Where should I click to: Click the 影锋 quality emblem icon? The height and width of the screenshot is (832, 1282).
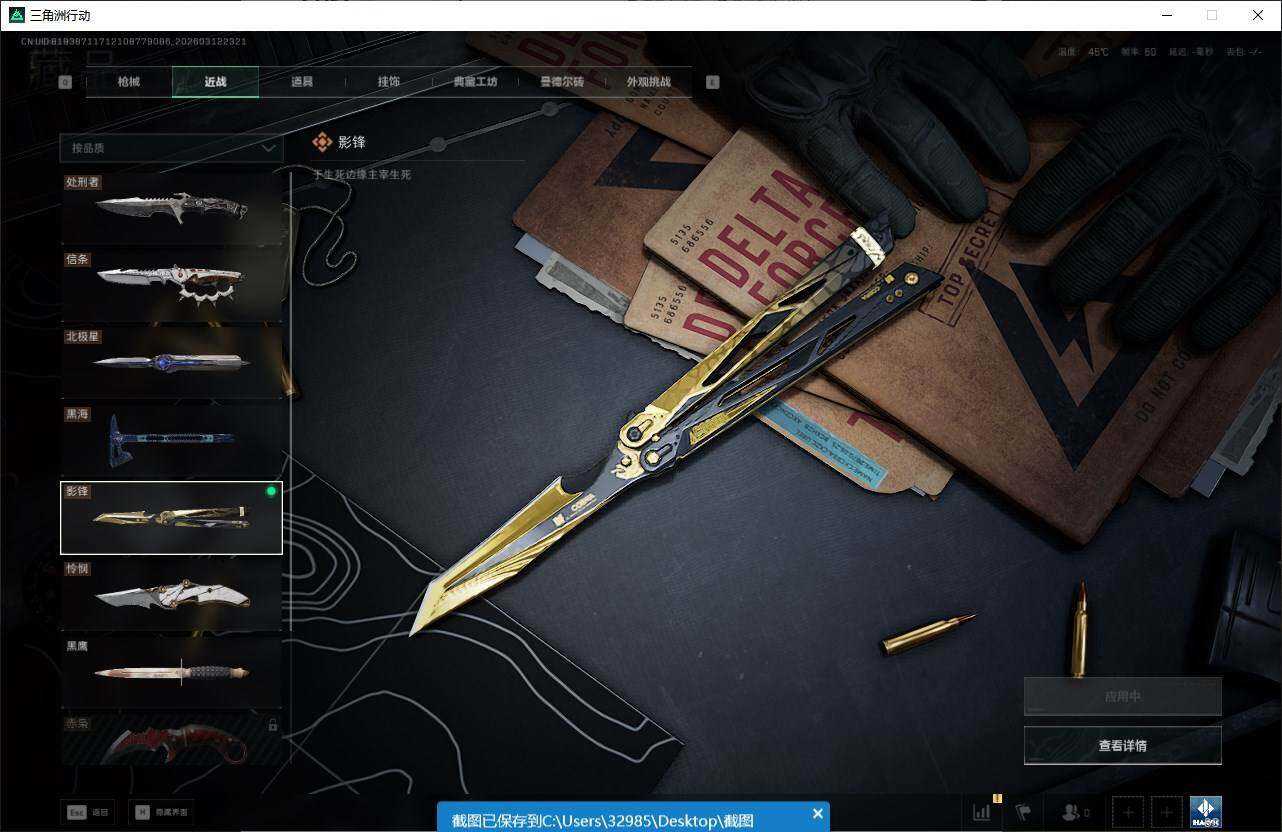click(322, 143)
